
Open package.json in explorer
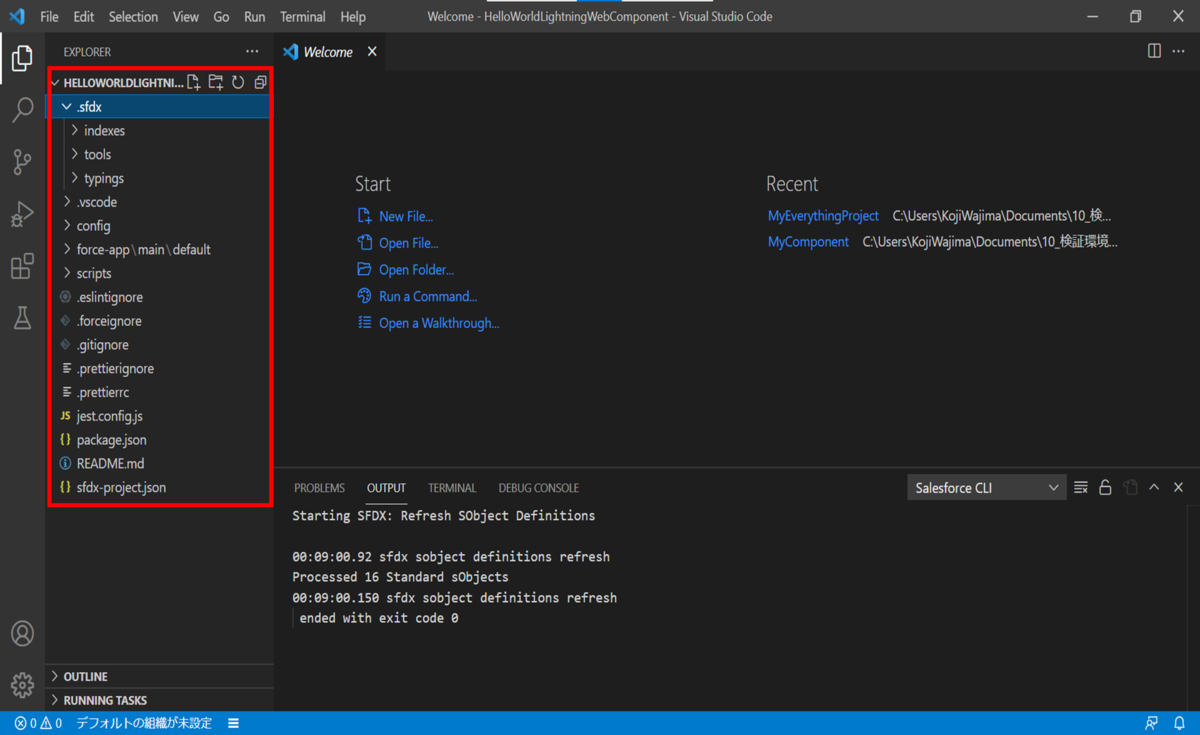click(159, 440)
